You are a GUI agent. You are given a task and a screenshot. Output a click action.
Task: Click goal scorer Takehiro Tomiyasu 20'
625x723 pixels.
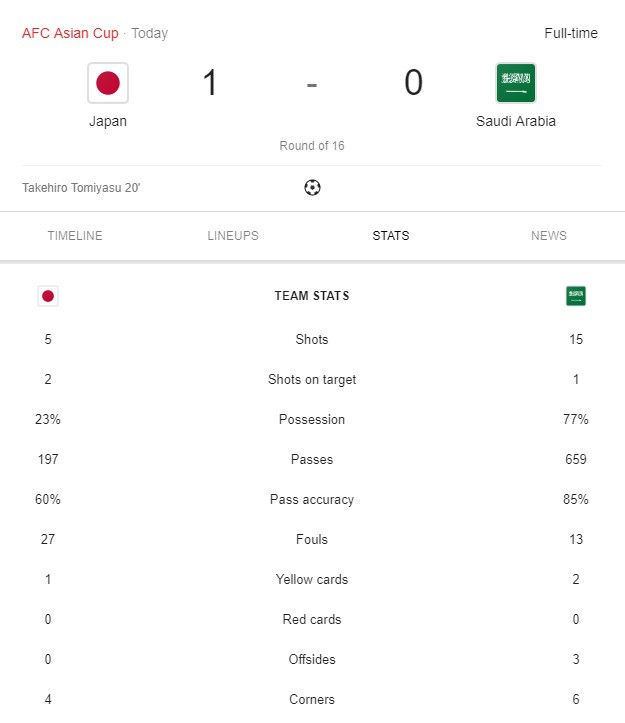pos(81,187)
